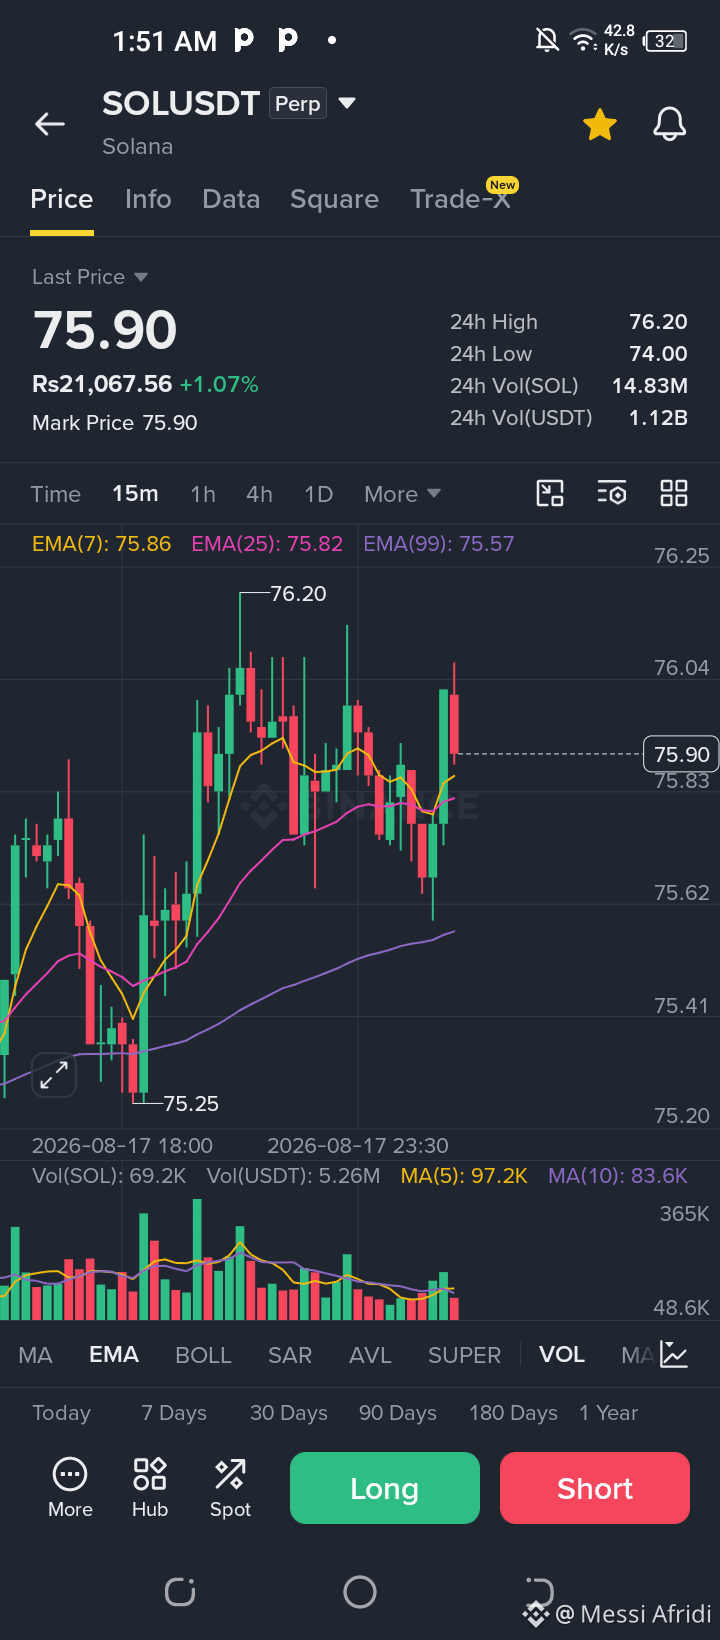Toggle the favorite star icon
The width and height of the screenshot is (720, 1640).
[x=600, y=125]
